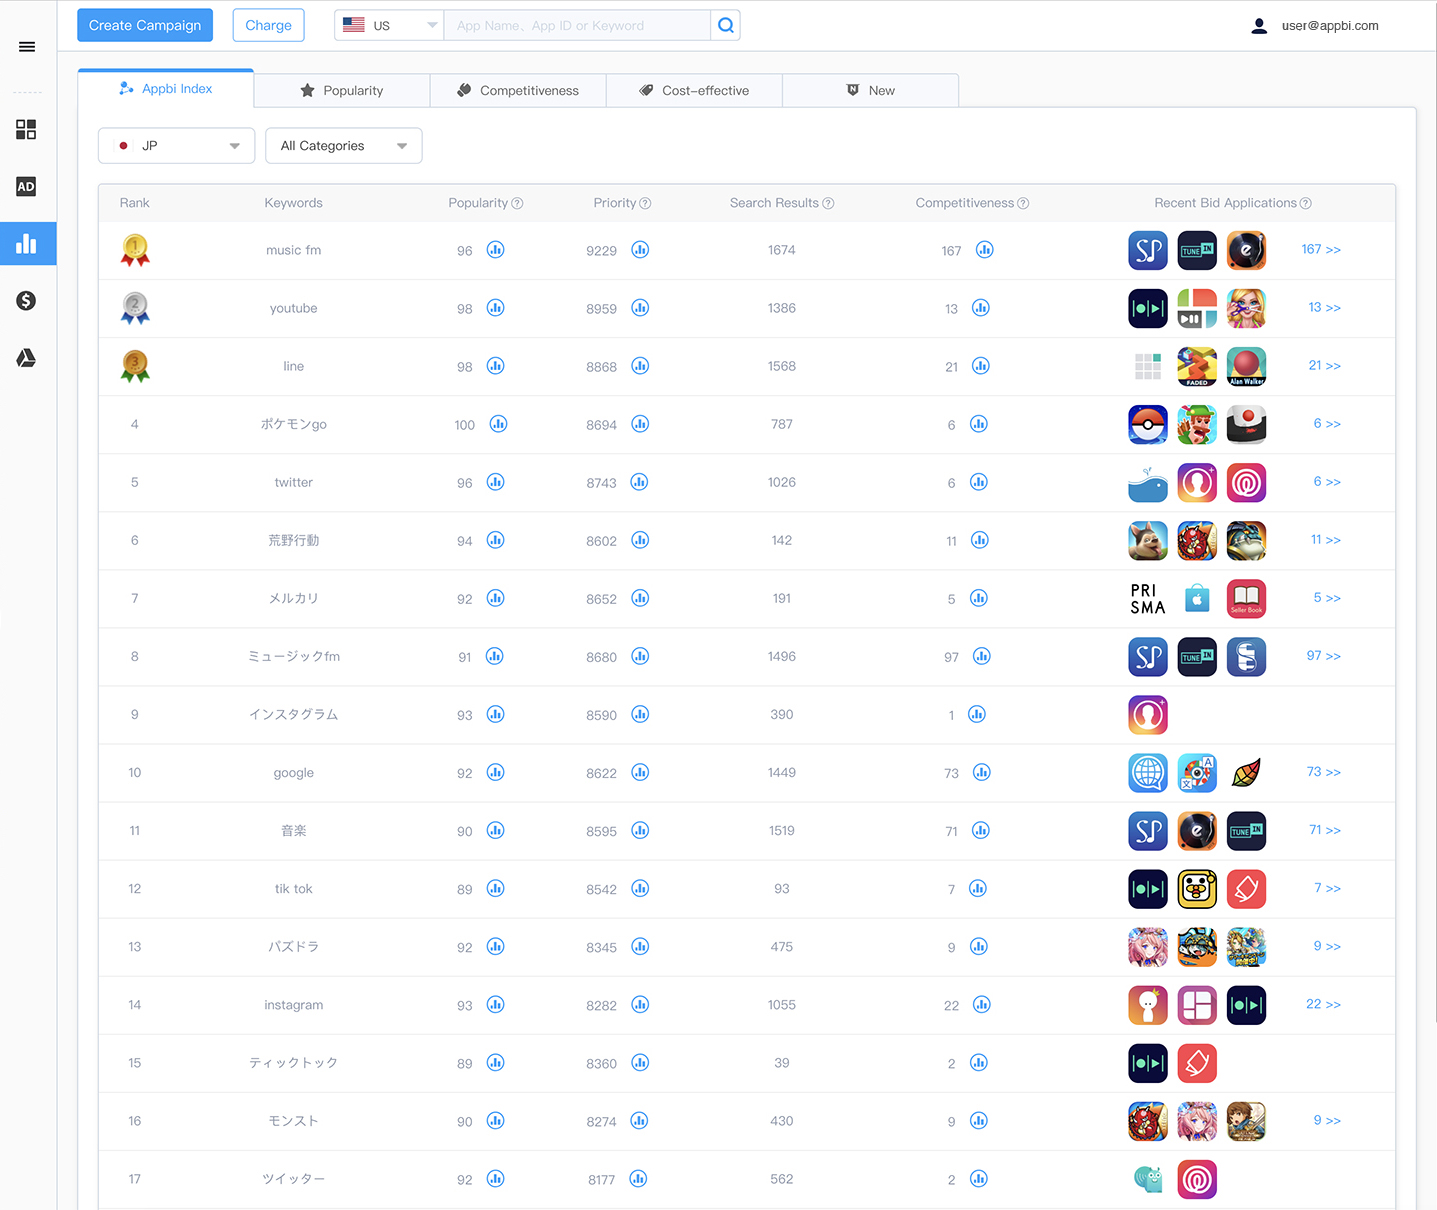Click the keyword インスタグラム
Viewport: 1437px width, 1210px height.
point(294,714)
